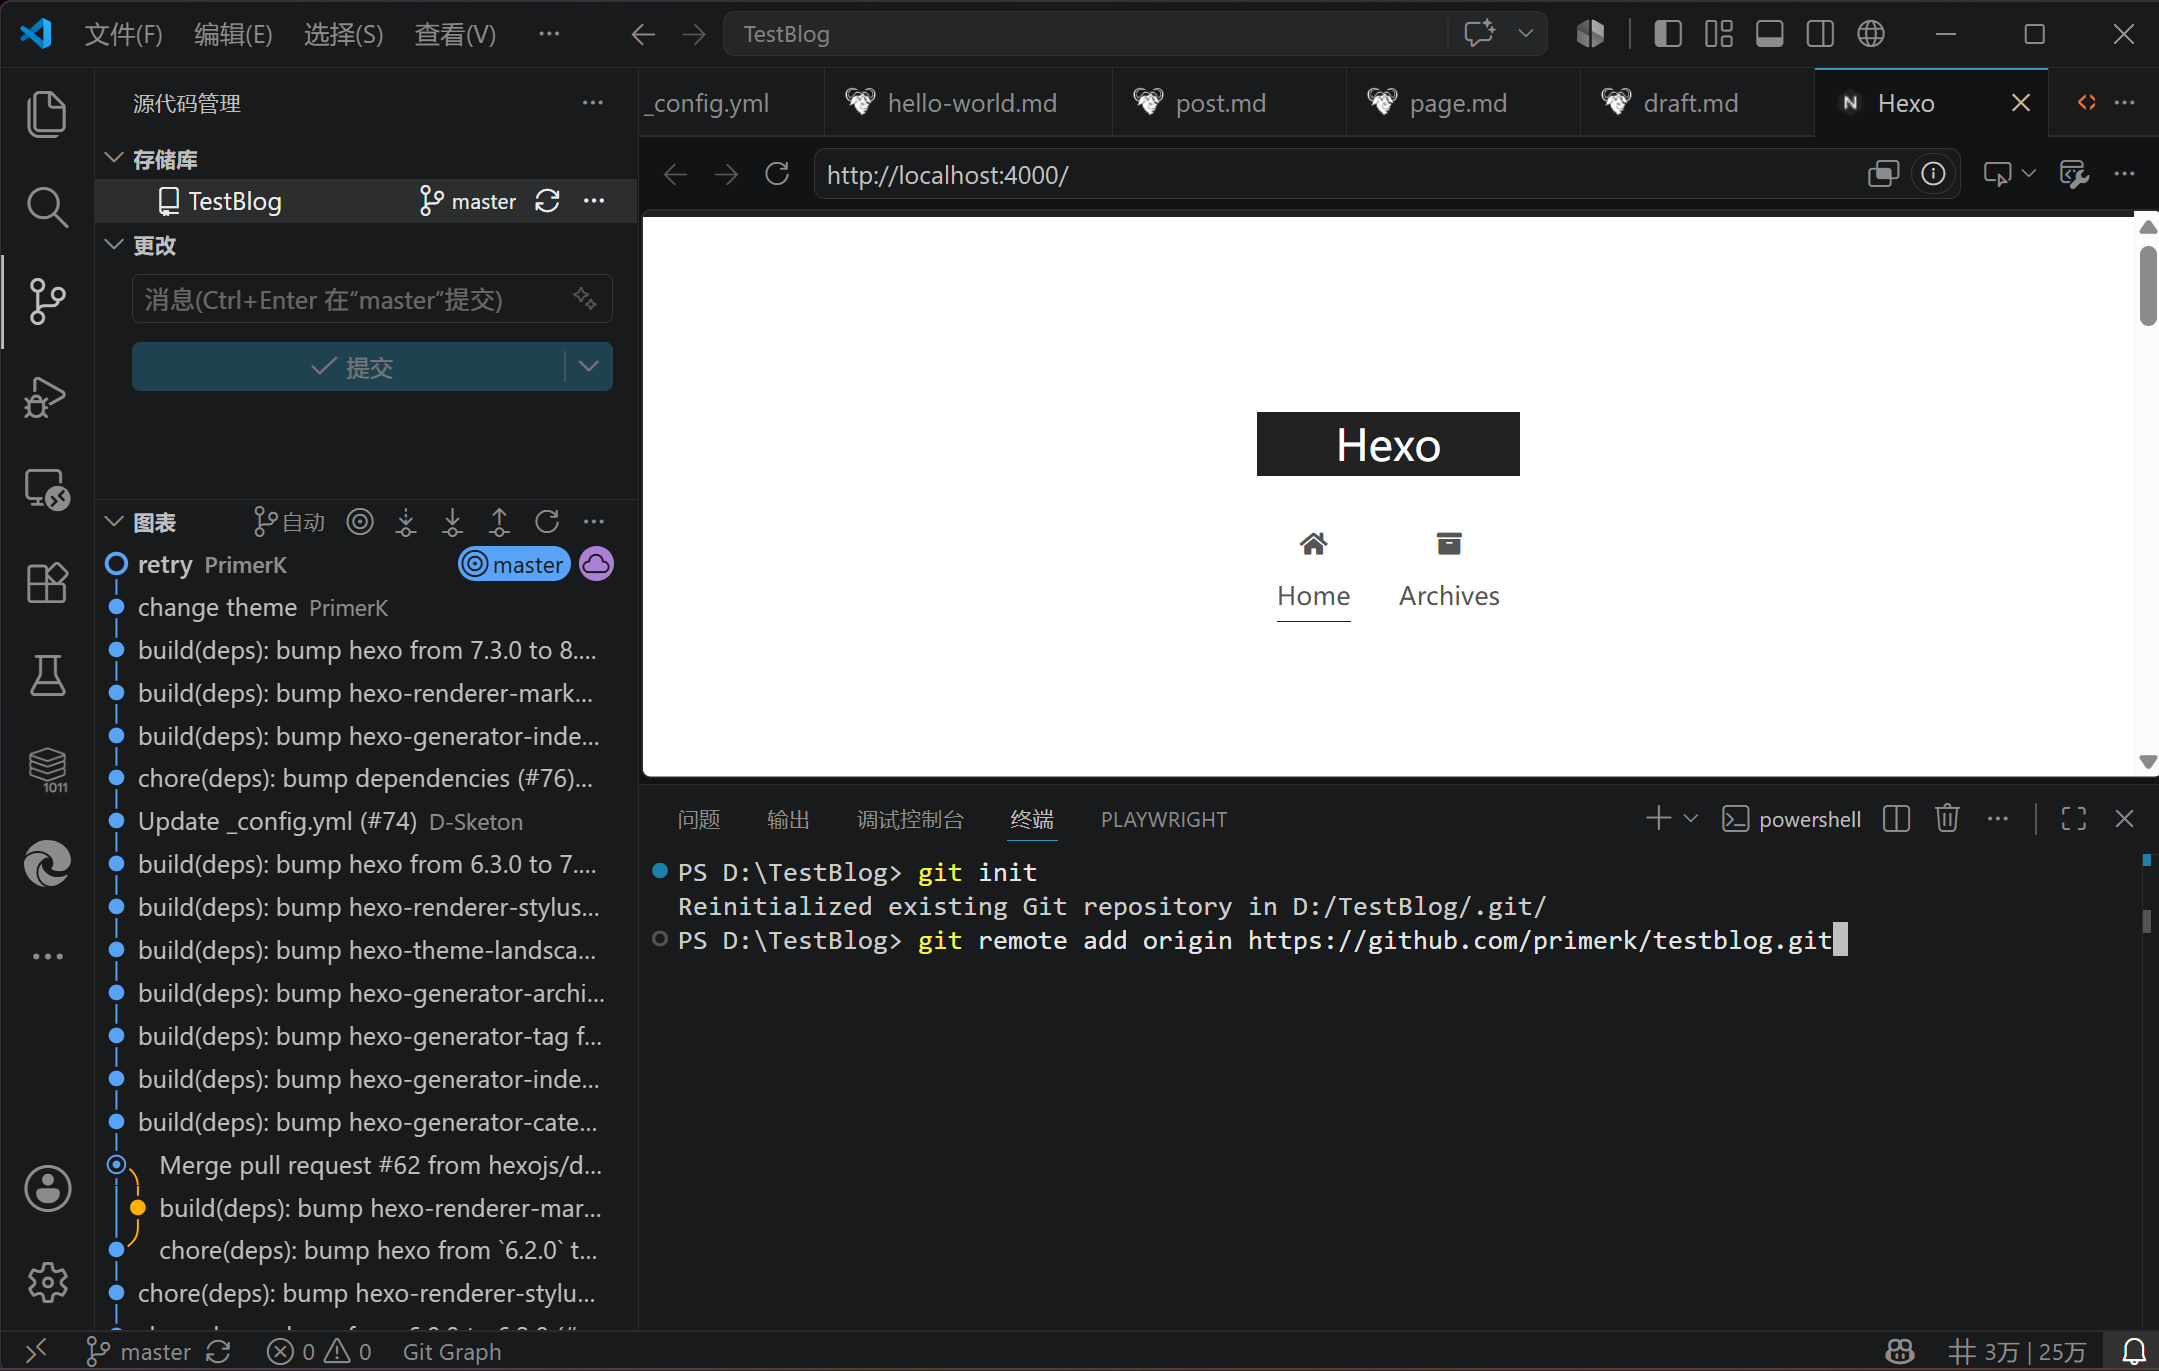Collapse the 图表 section
This screenshot has width=2159, height=1371.
coord(114,522)
